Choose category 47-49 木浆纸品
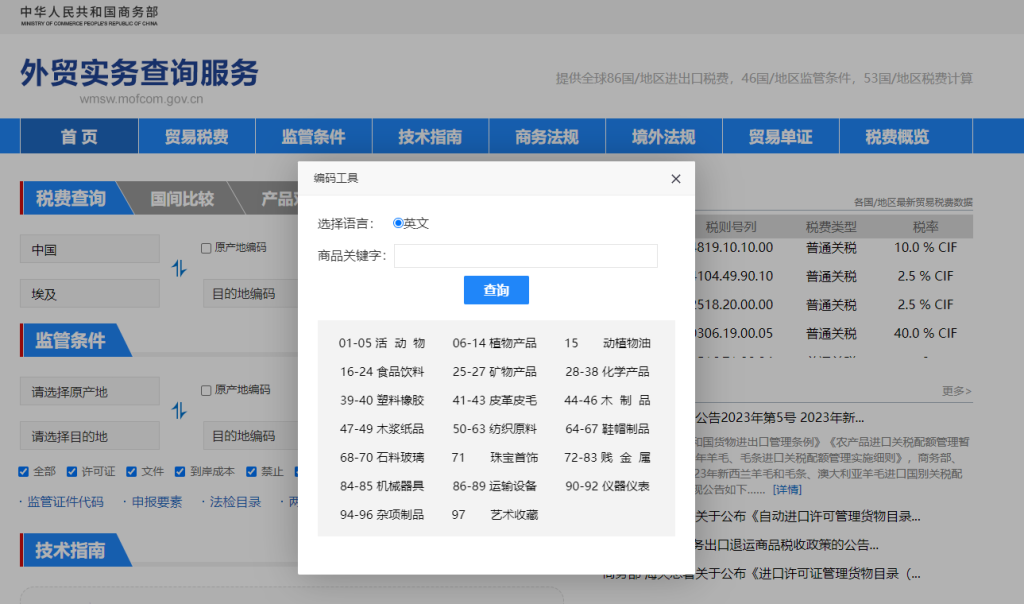The width and height of the screenshot is (1024, 604). [x=382, y=429]
